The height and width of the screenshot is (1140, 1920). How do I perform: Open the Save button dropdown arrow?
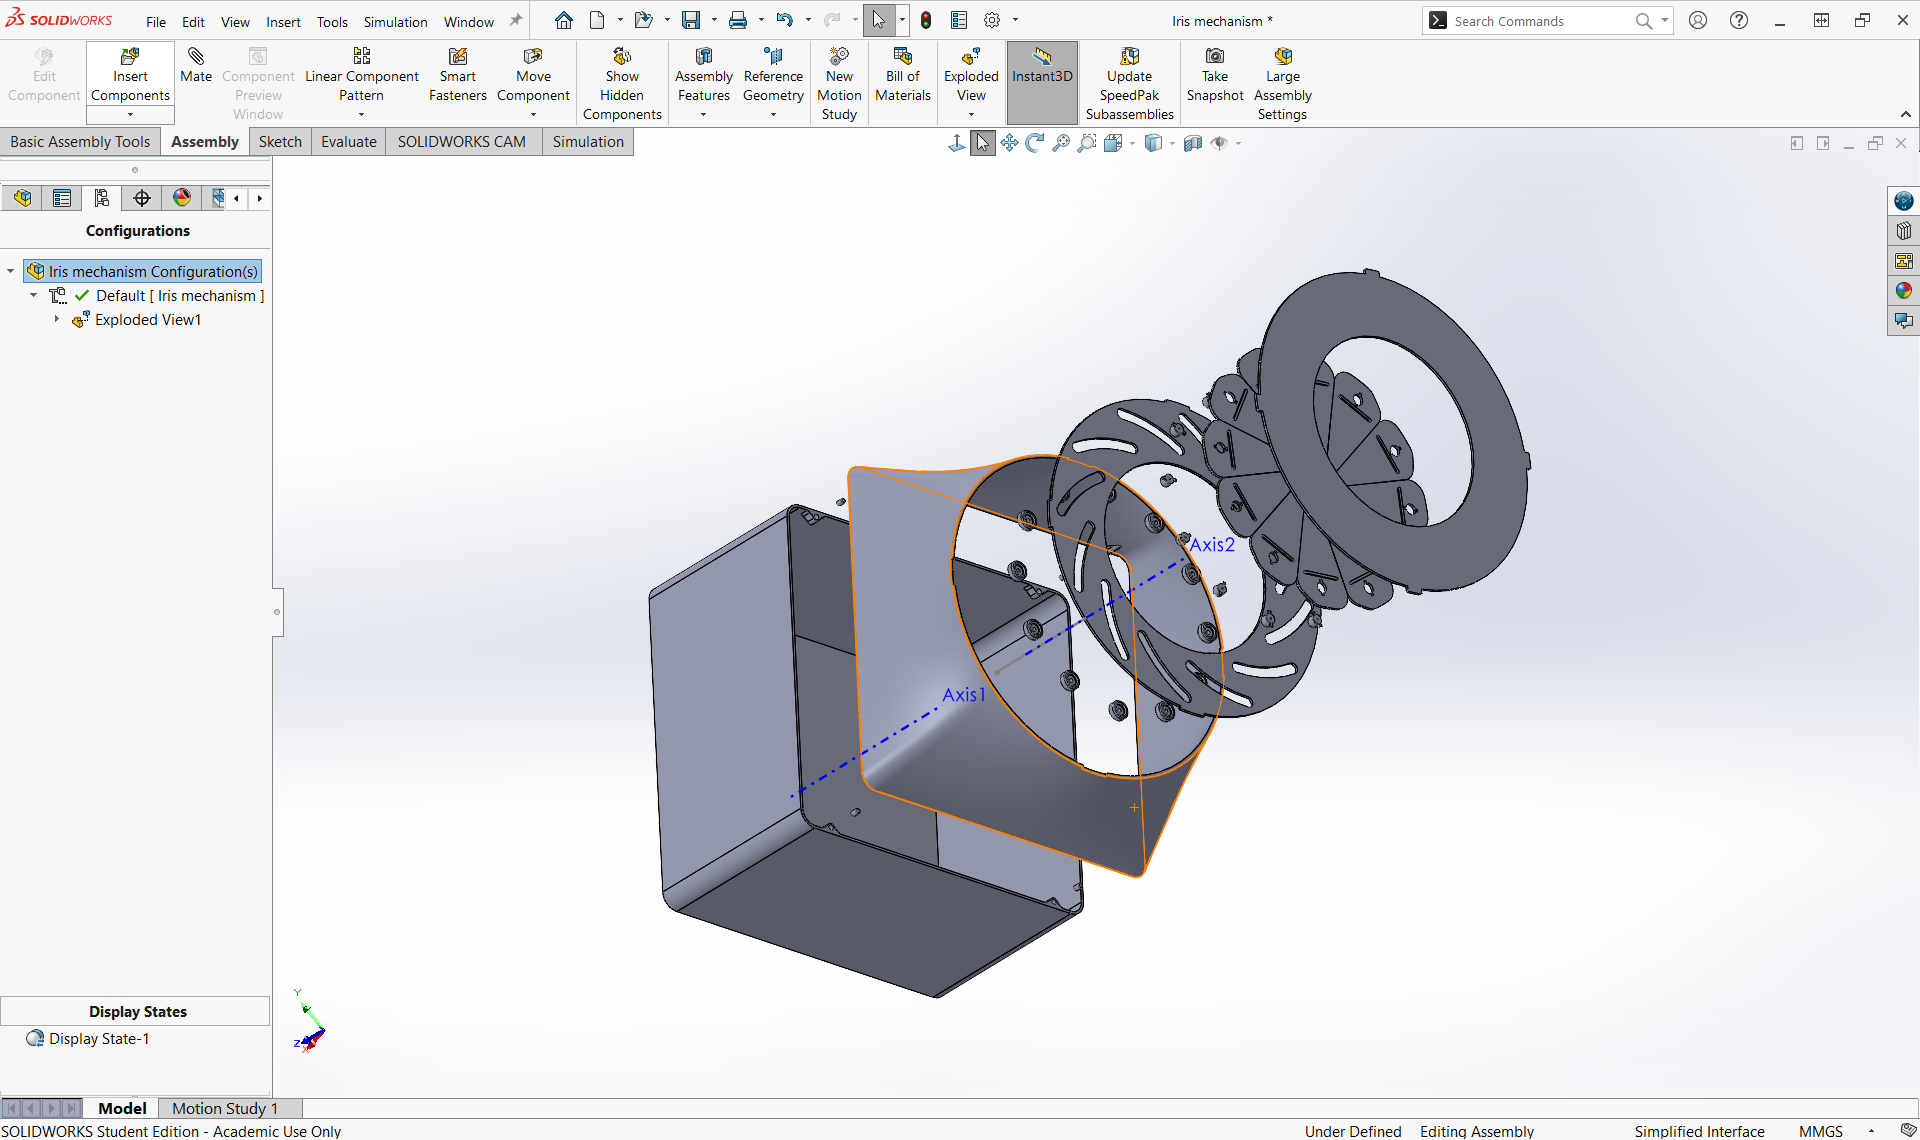[x=714, y=20]
